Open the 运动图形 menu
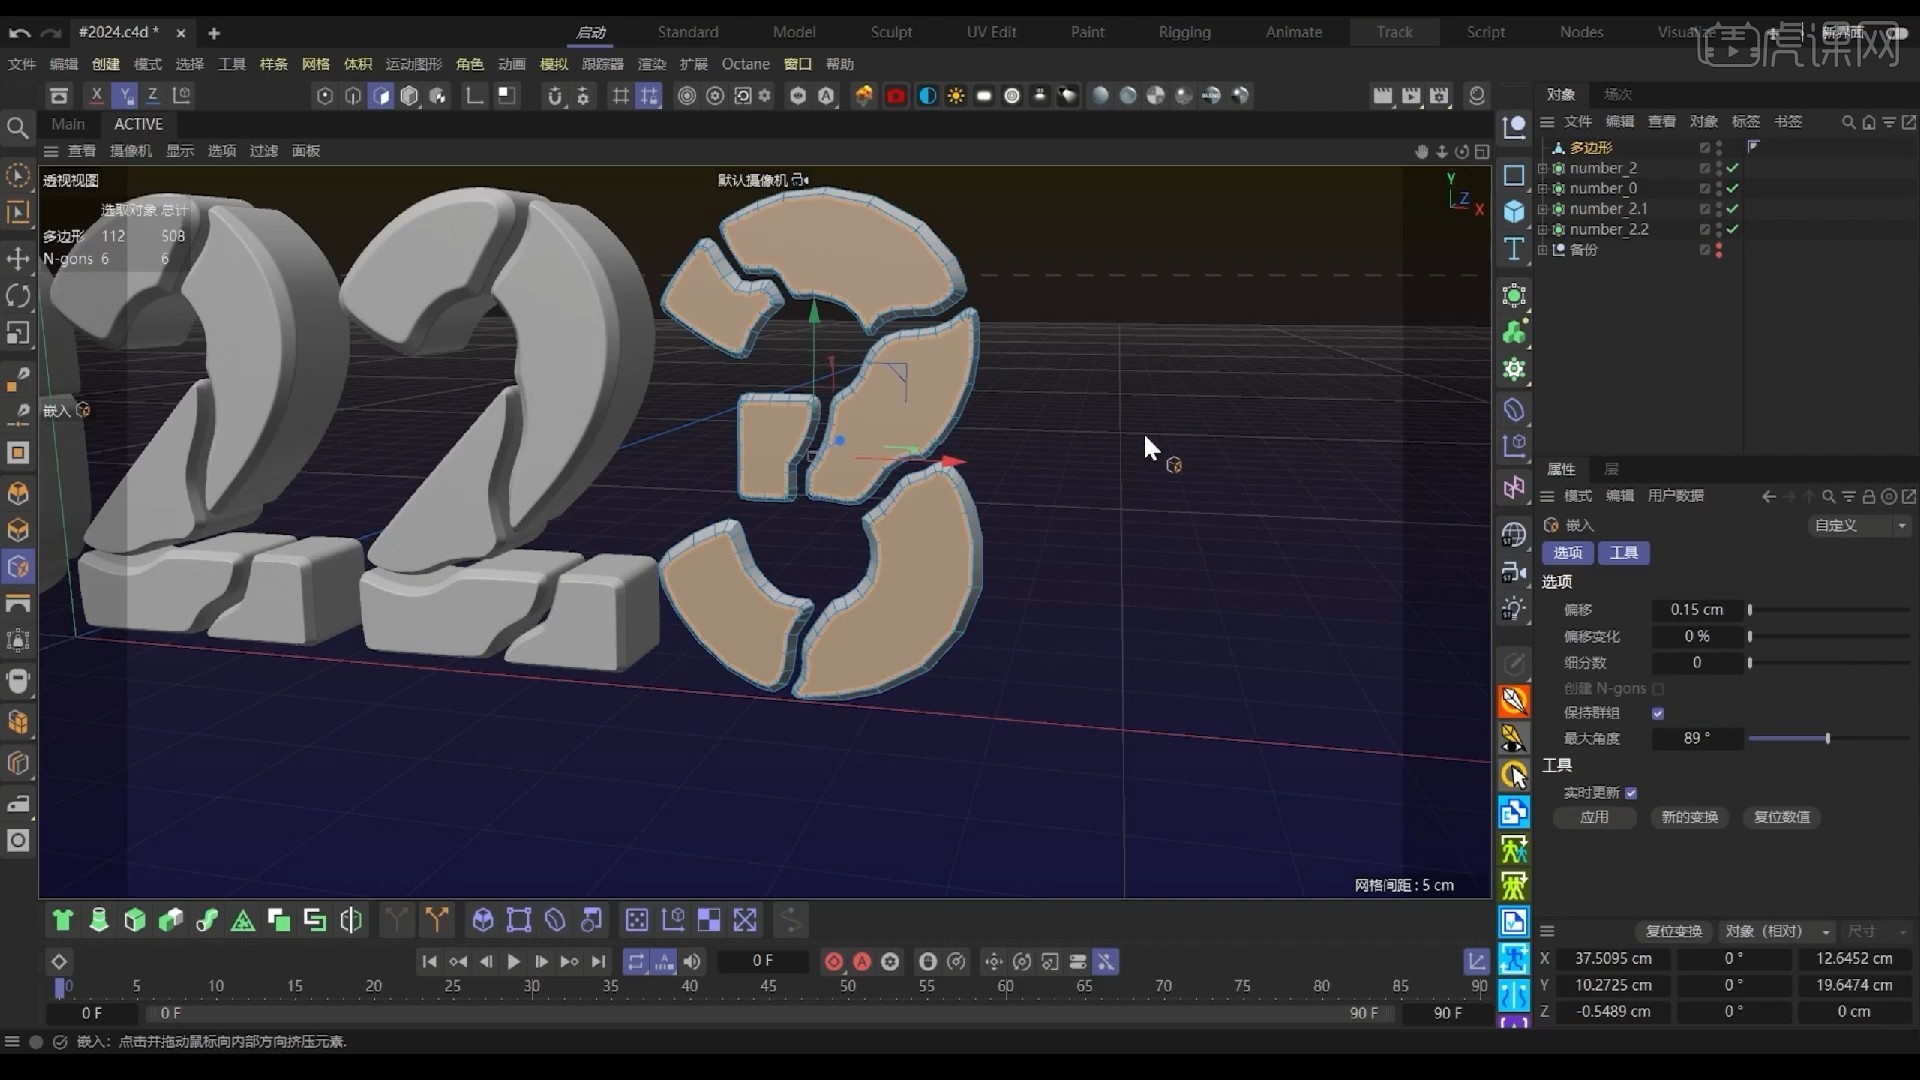 coord(413,64)
